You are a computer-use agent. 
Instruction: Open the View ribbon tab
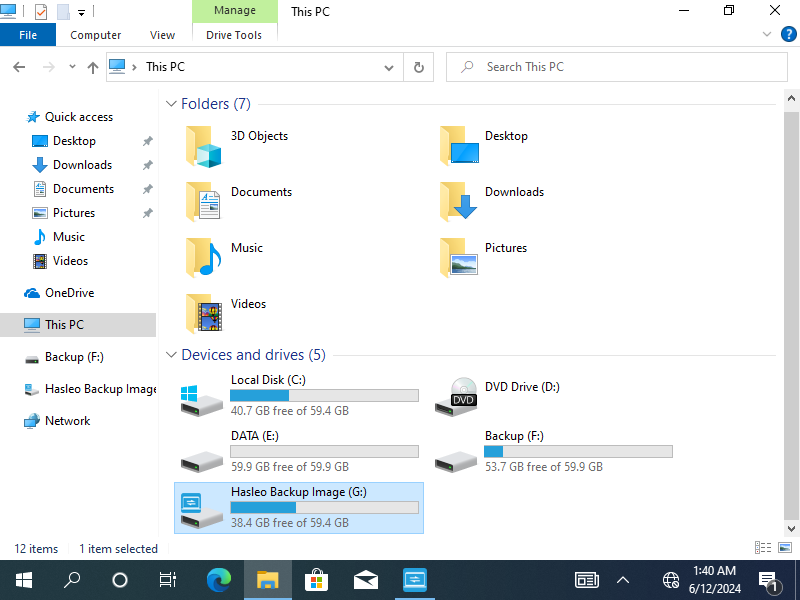tap(162, 35)
